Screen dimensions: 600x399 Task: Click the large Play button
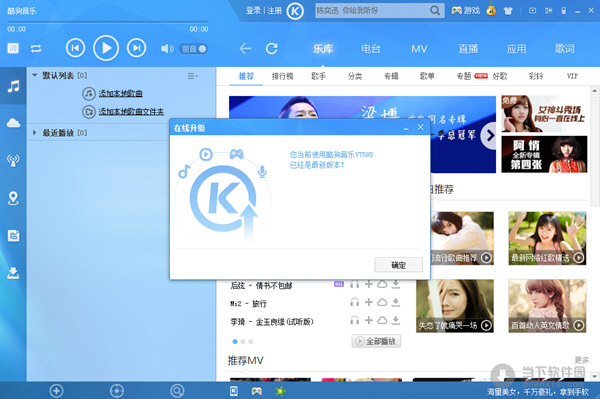[106, 48]
